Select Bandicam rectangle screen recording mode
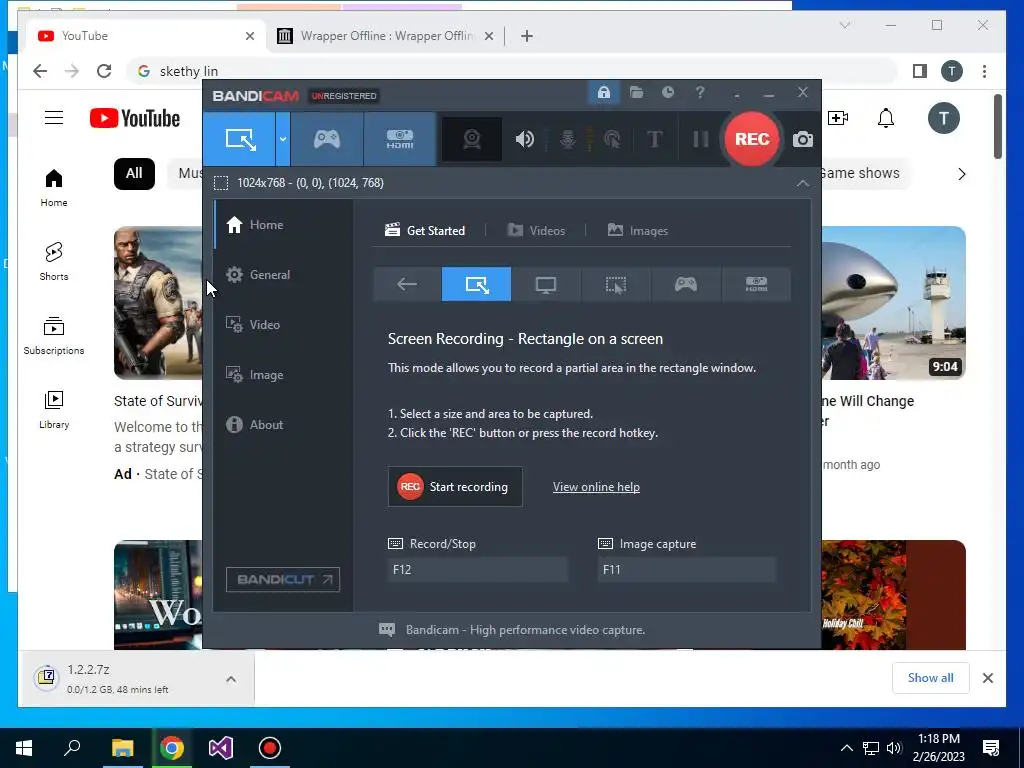Viewport: 1024px width, 768px height. tap(240, 139)
